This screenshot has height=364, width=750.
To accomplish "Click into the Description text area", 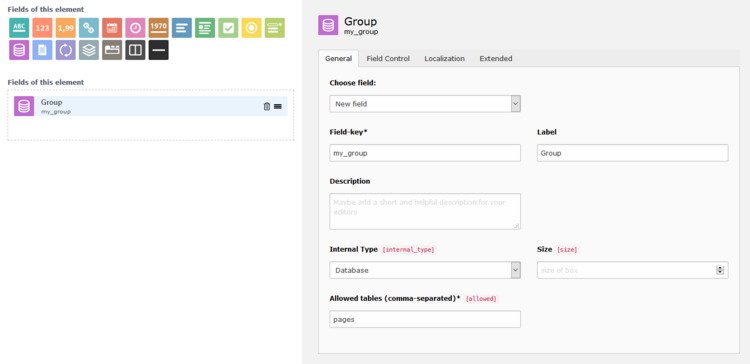I will 425,211.
